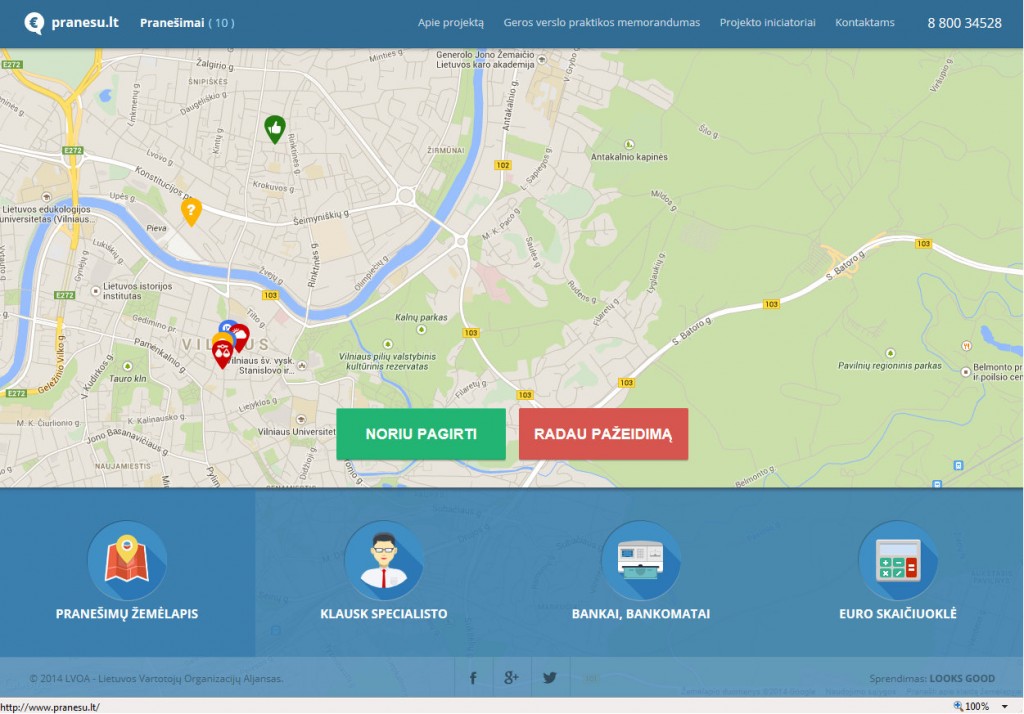Open the Twitter footer icon

(x=550, y=677)
